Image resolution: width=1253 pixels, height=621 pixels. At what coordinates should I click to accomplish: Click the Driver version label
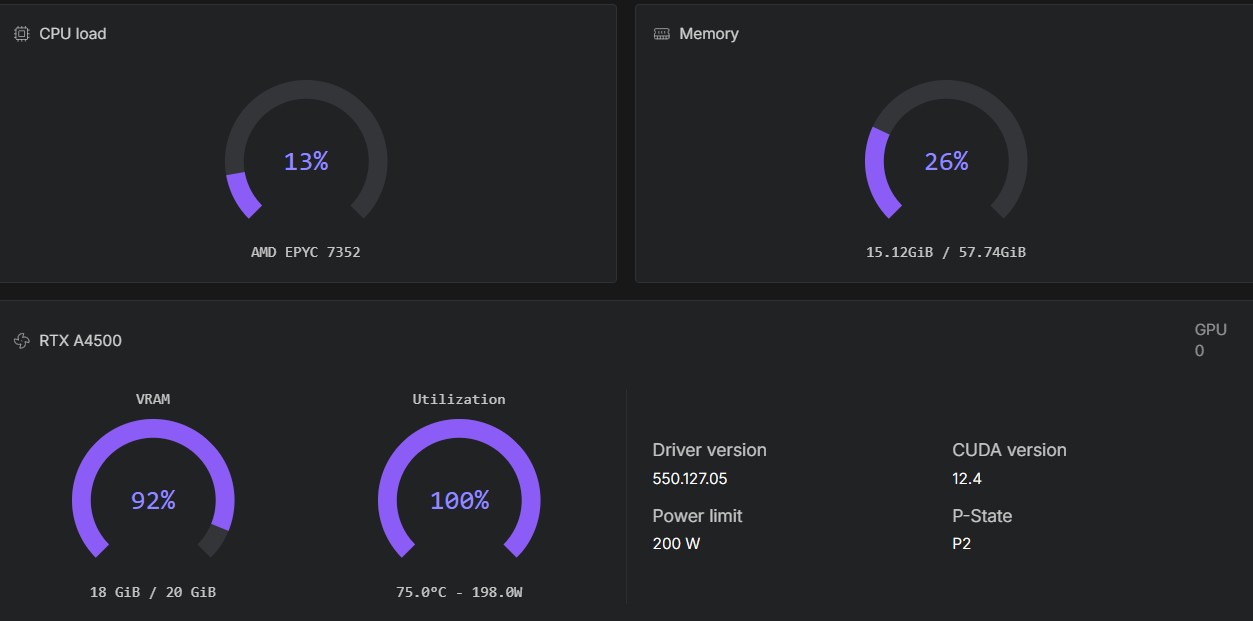point(710,450)
